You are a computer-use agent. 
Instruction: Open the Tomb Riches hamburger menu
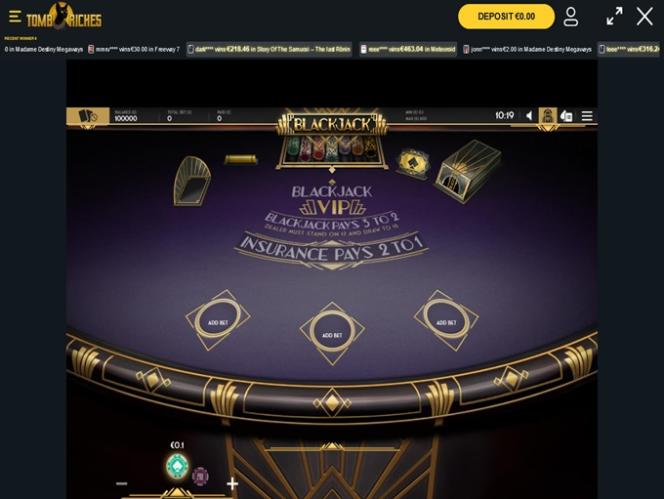pos(15,16)
